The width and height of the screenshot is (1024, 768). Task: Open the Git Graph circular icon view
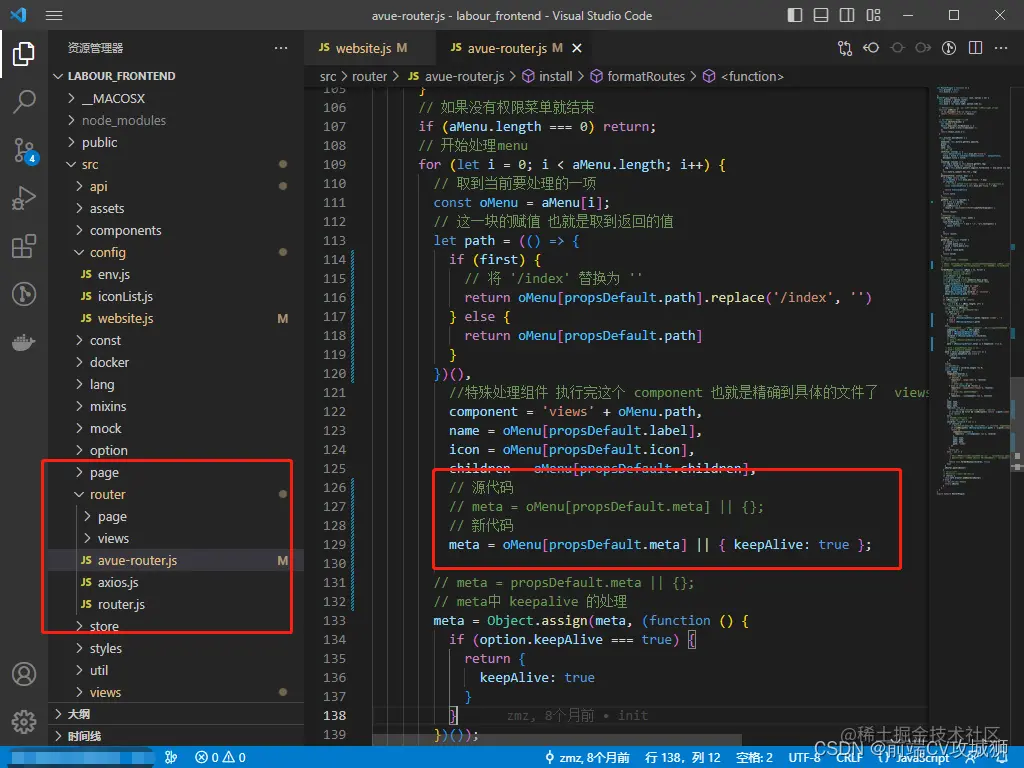[24, 295]
